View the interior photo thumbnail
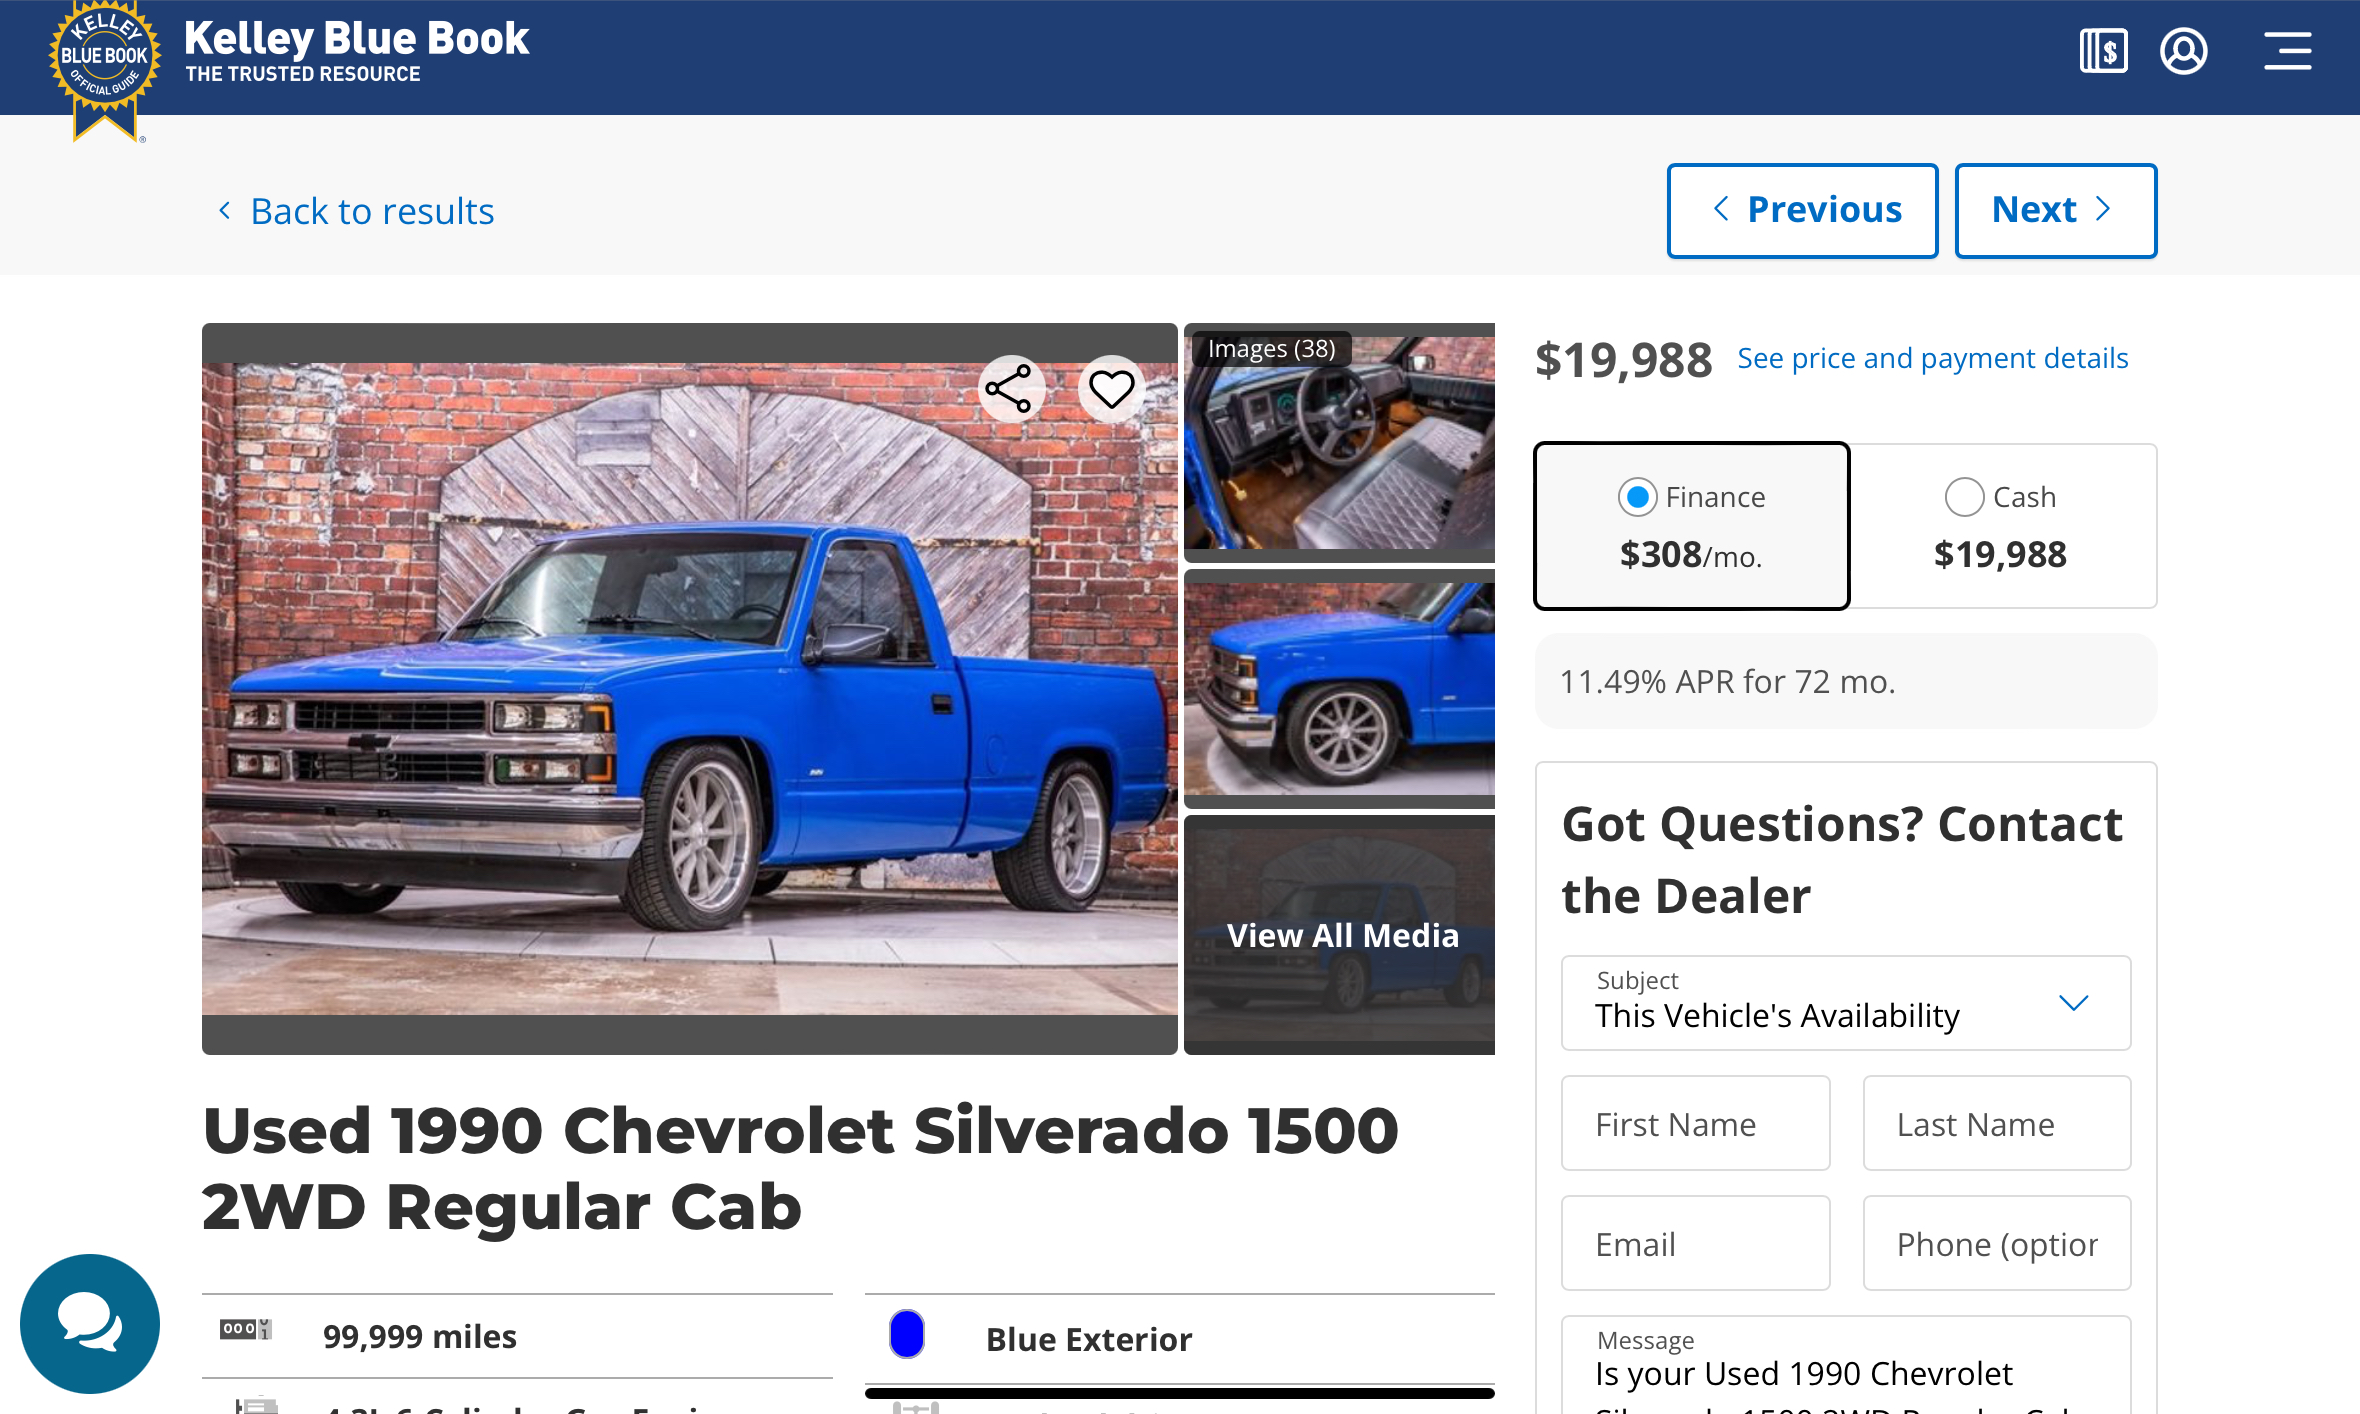Image resolution: width=2360 pixels, height=1414 pixels. click(x=1339, y=442)
